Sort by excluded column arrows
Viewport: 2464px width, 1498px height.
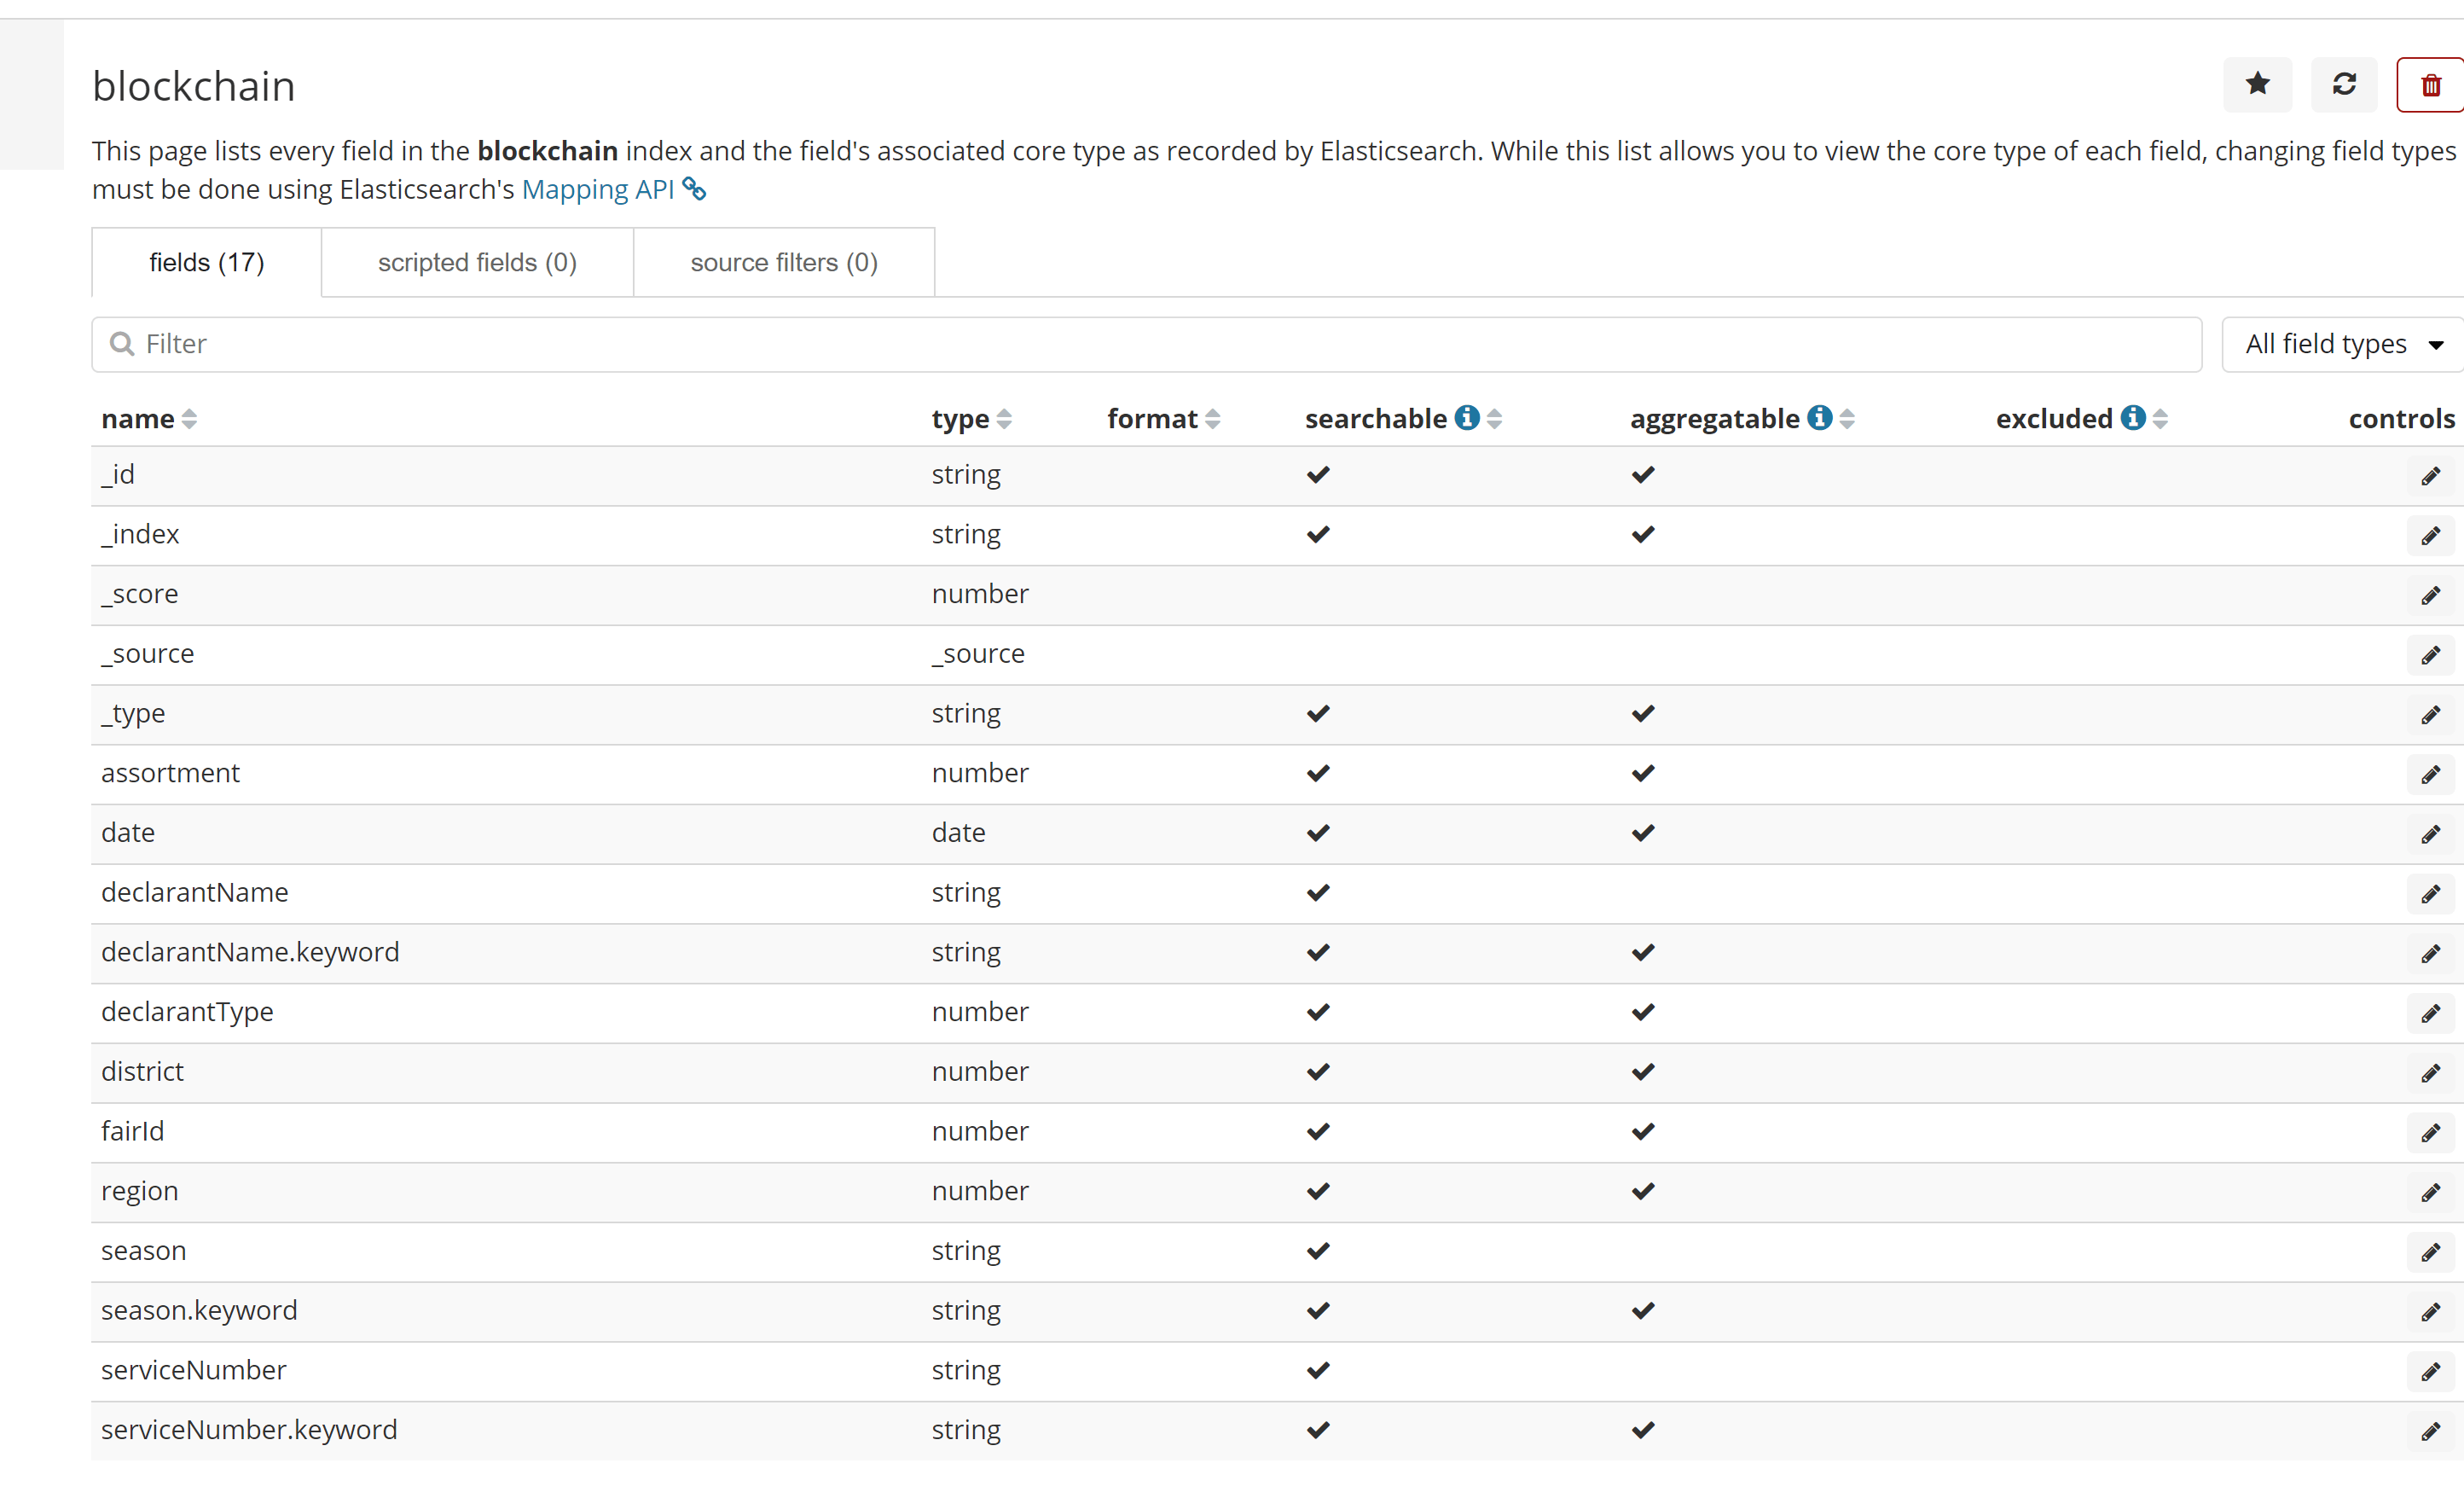[x=2160, y=419]
